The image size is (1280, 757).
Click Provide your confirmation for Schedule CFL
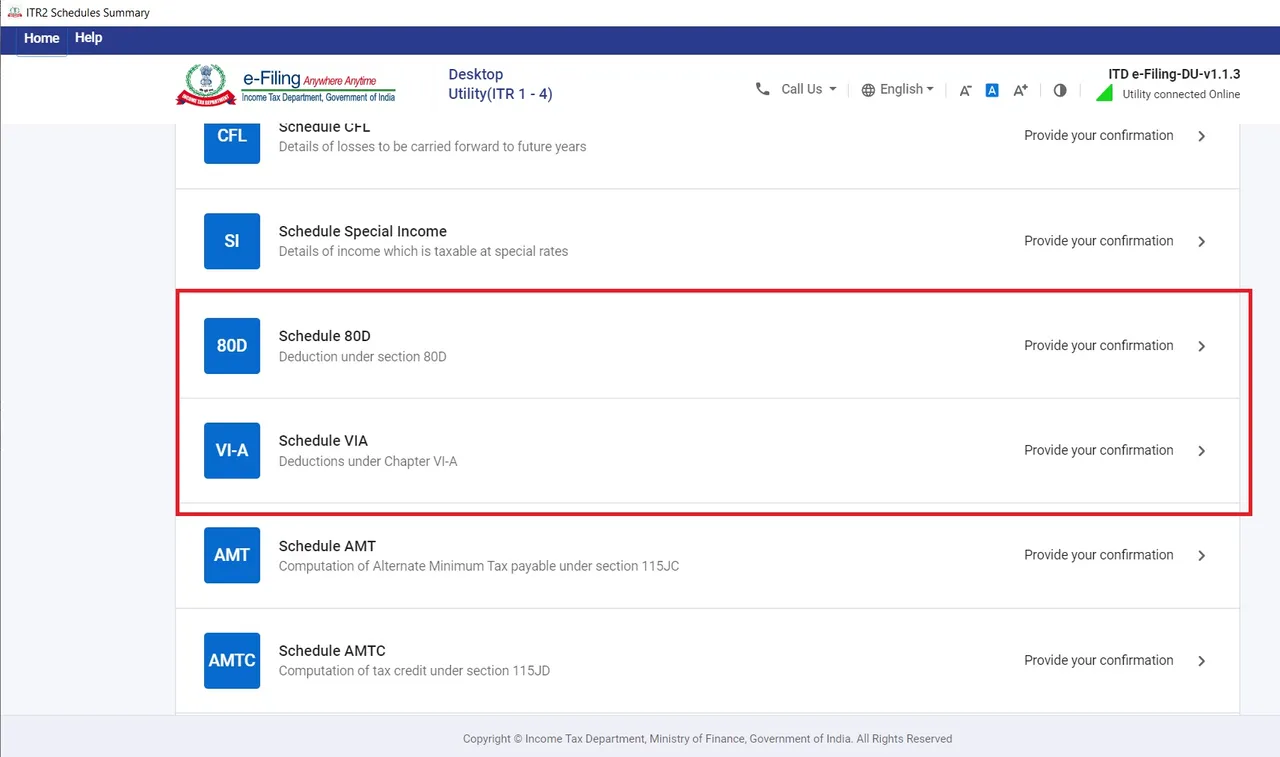point(1099,135)
